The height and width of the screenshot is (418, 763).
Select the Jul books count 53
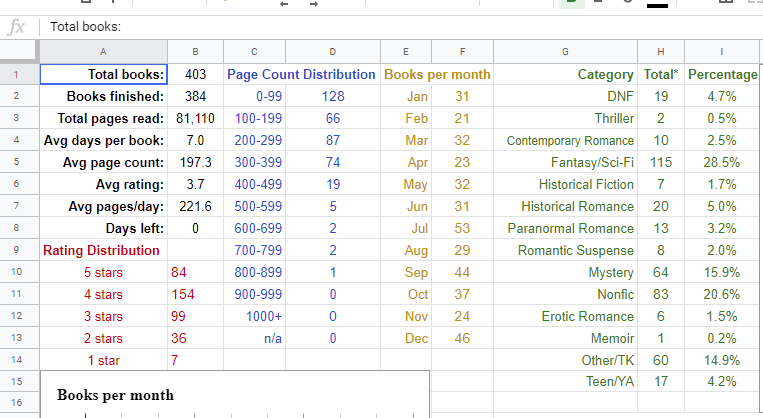(462, 228)
